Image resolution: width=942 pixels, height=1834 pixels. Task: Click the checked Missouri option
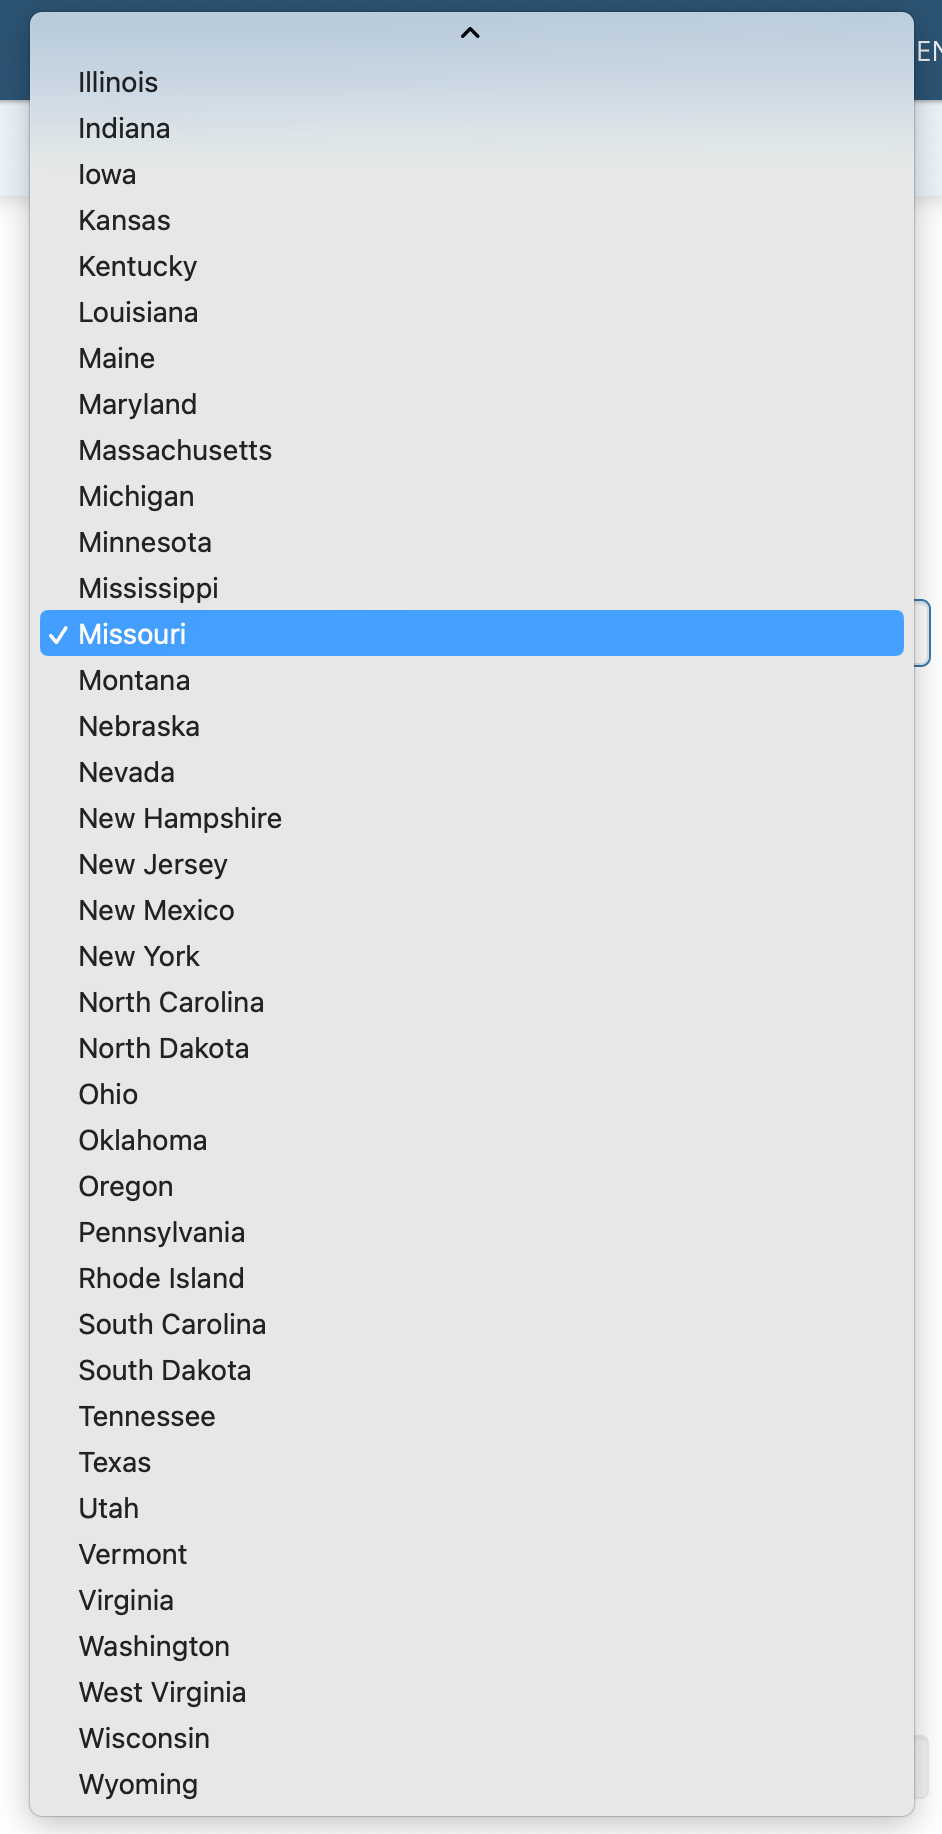click(x=132, y=634)
